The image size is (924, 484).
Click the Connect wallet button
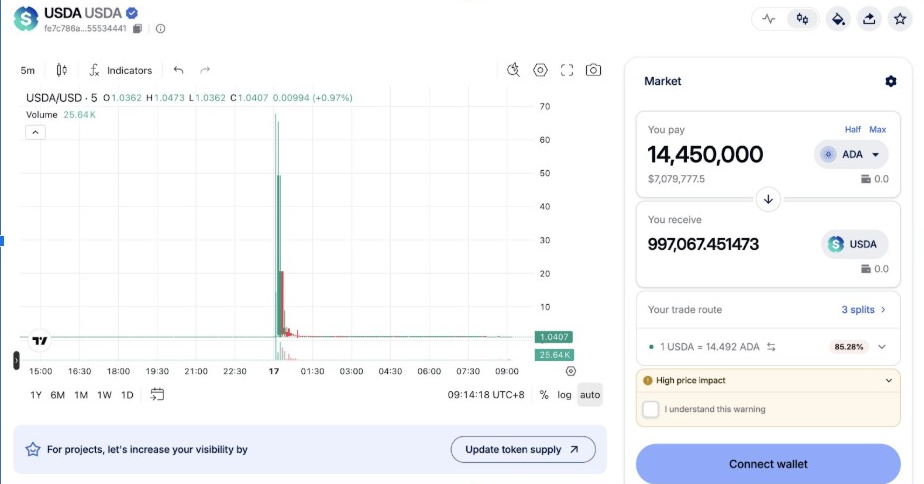(x=768, y=464)
